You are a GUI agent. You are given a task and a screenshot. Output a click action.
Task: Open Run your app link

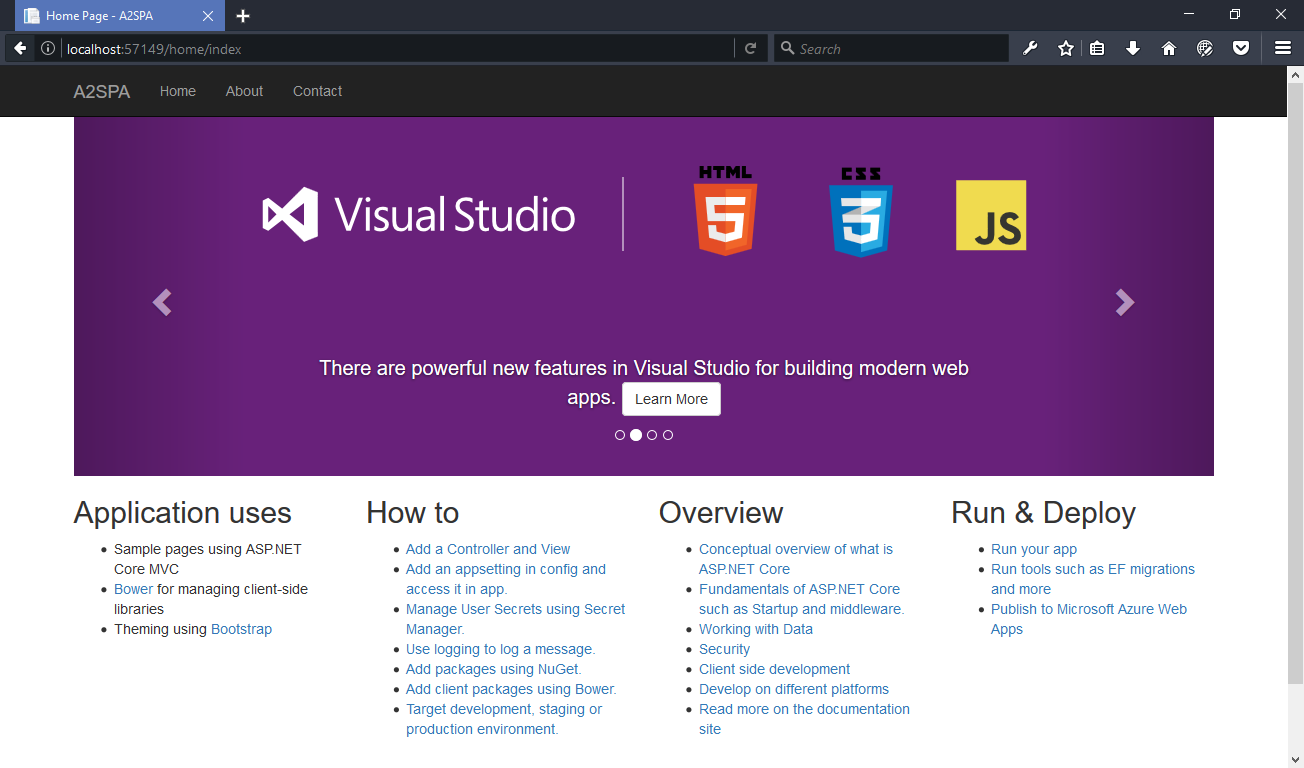tap(1034, 549)
